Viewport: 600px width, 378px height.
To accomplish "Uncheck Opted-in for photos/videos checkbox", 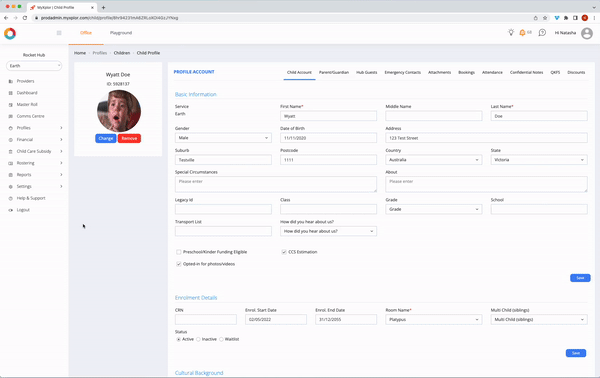I will [179, 264].
